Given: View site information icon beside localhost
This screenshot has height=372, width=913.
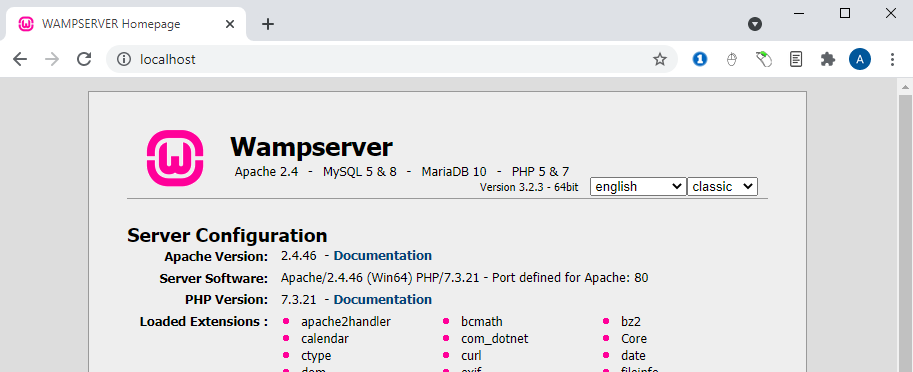Looking at the screenshot, I should (124, 59).
